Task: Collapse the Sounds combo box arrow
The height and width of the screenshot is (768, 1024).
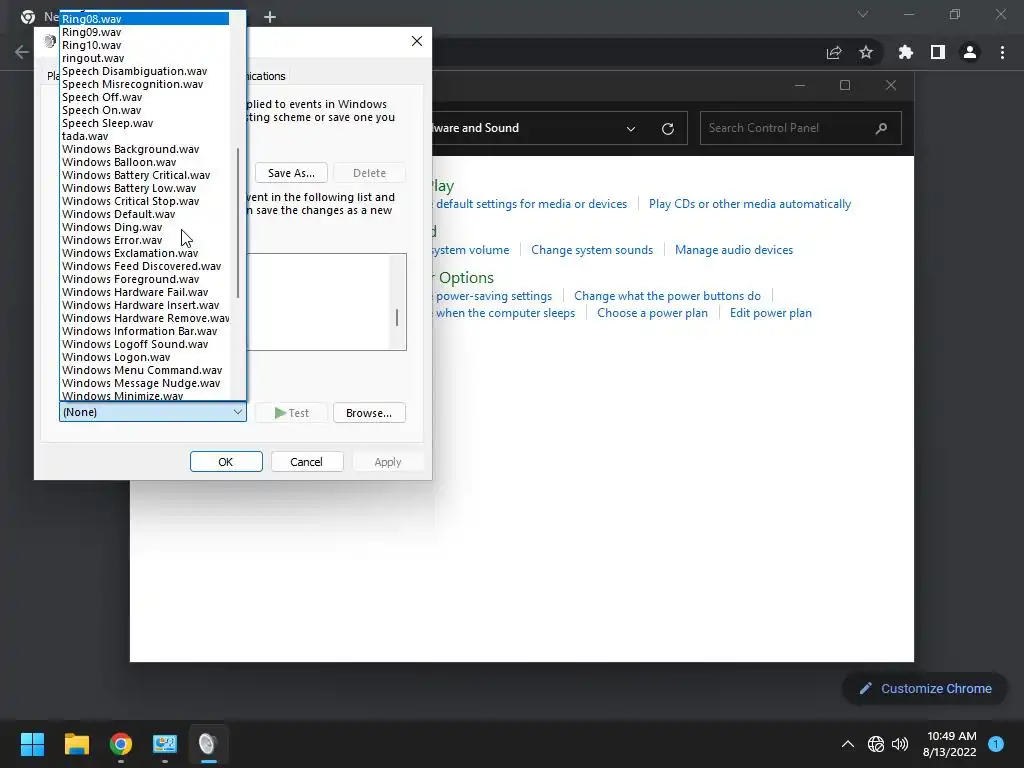Action: pos(238,412)
